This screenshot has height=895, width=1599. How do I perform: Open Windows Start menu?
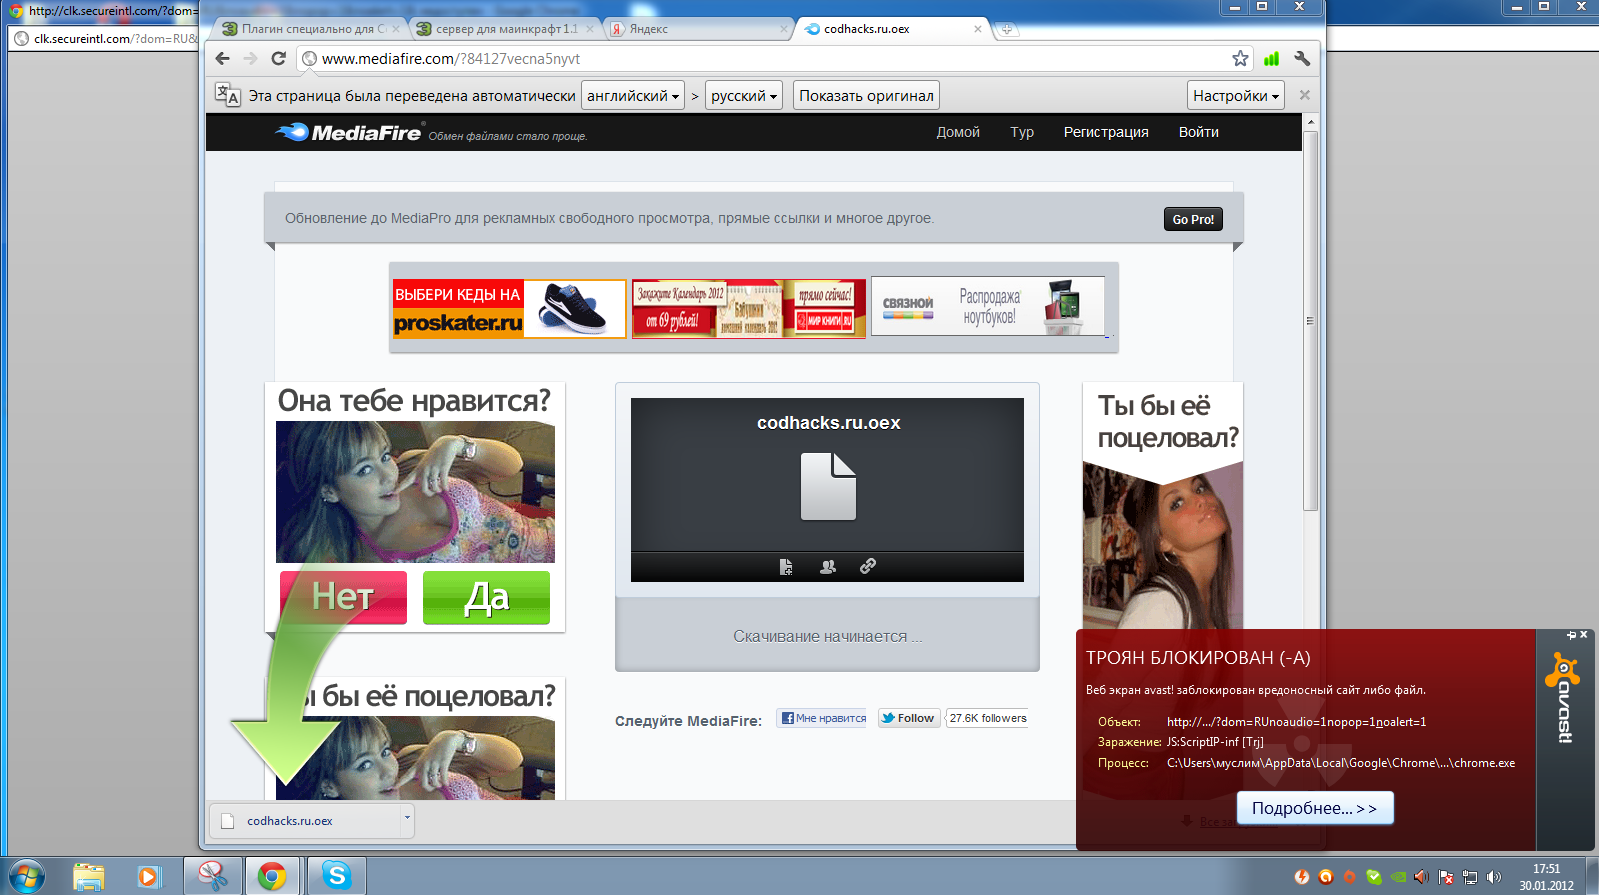point(26,876)
